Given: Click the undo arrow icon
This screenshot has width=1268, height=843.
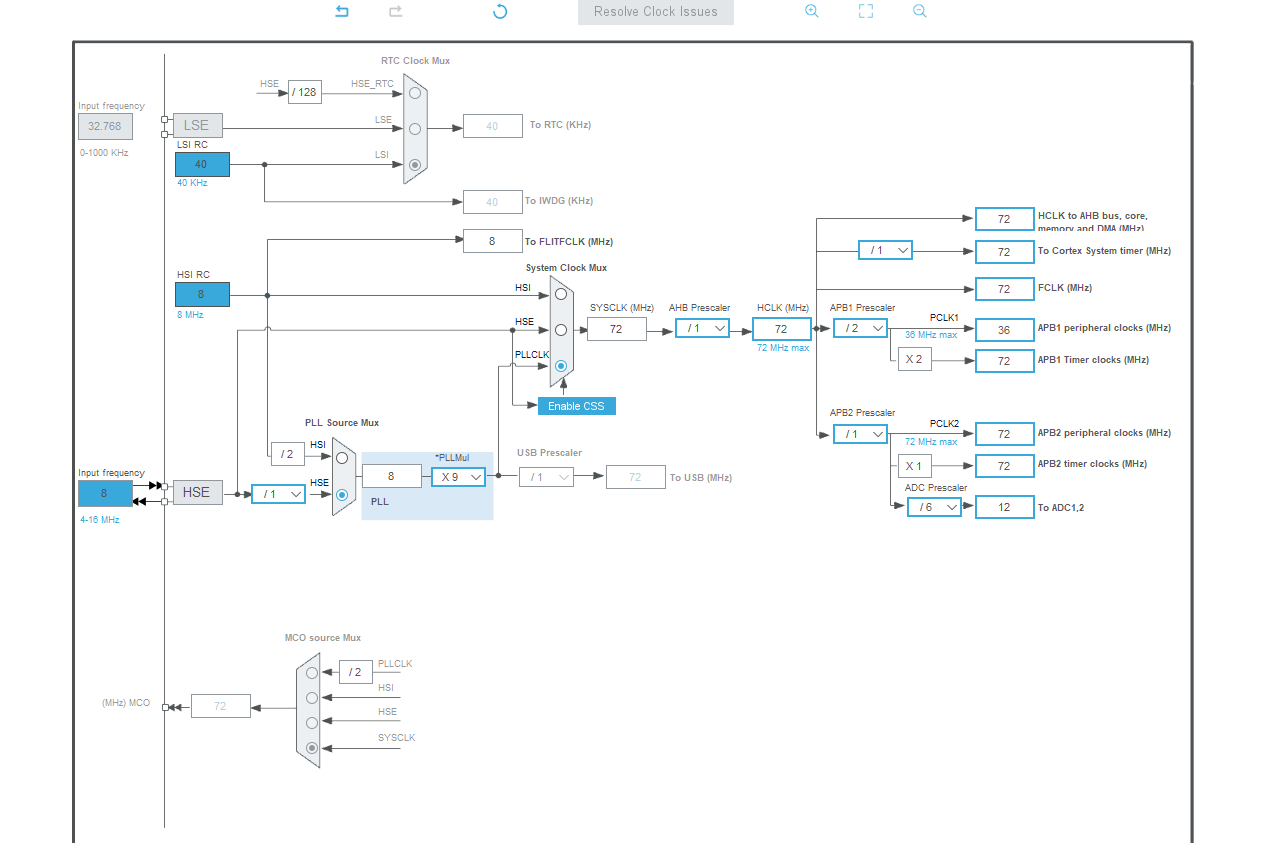Looking at the screenshot, I should pos(342,11).
